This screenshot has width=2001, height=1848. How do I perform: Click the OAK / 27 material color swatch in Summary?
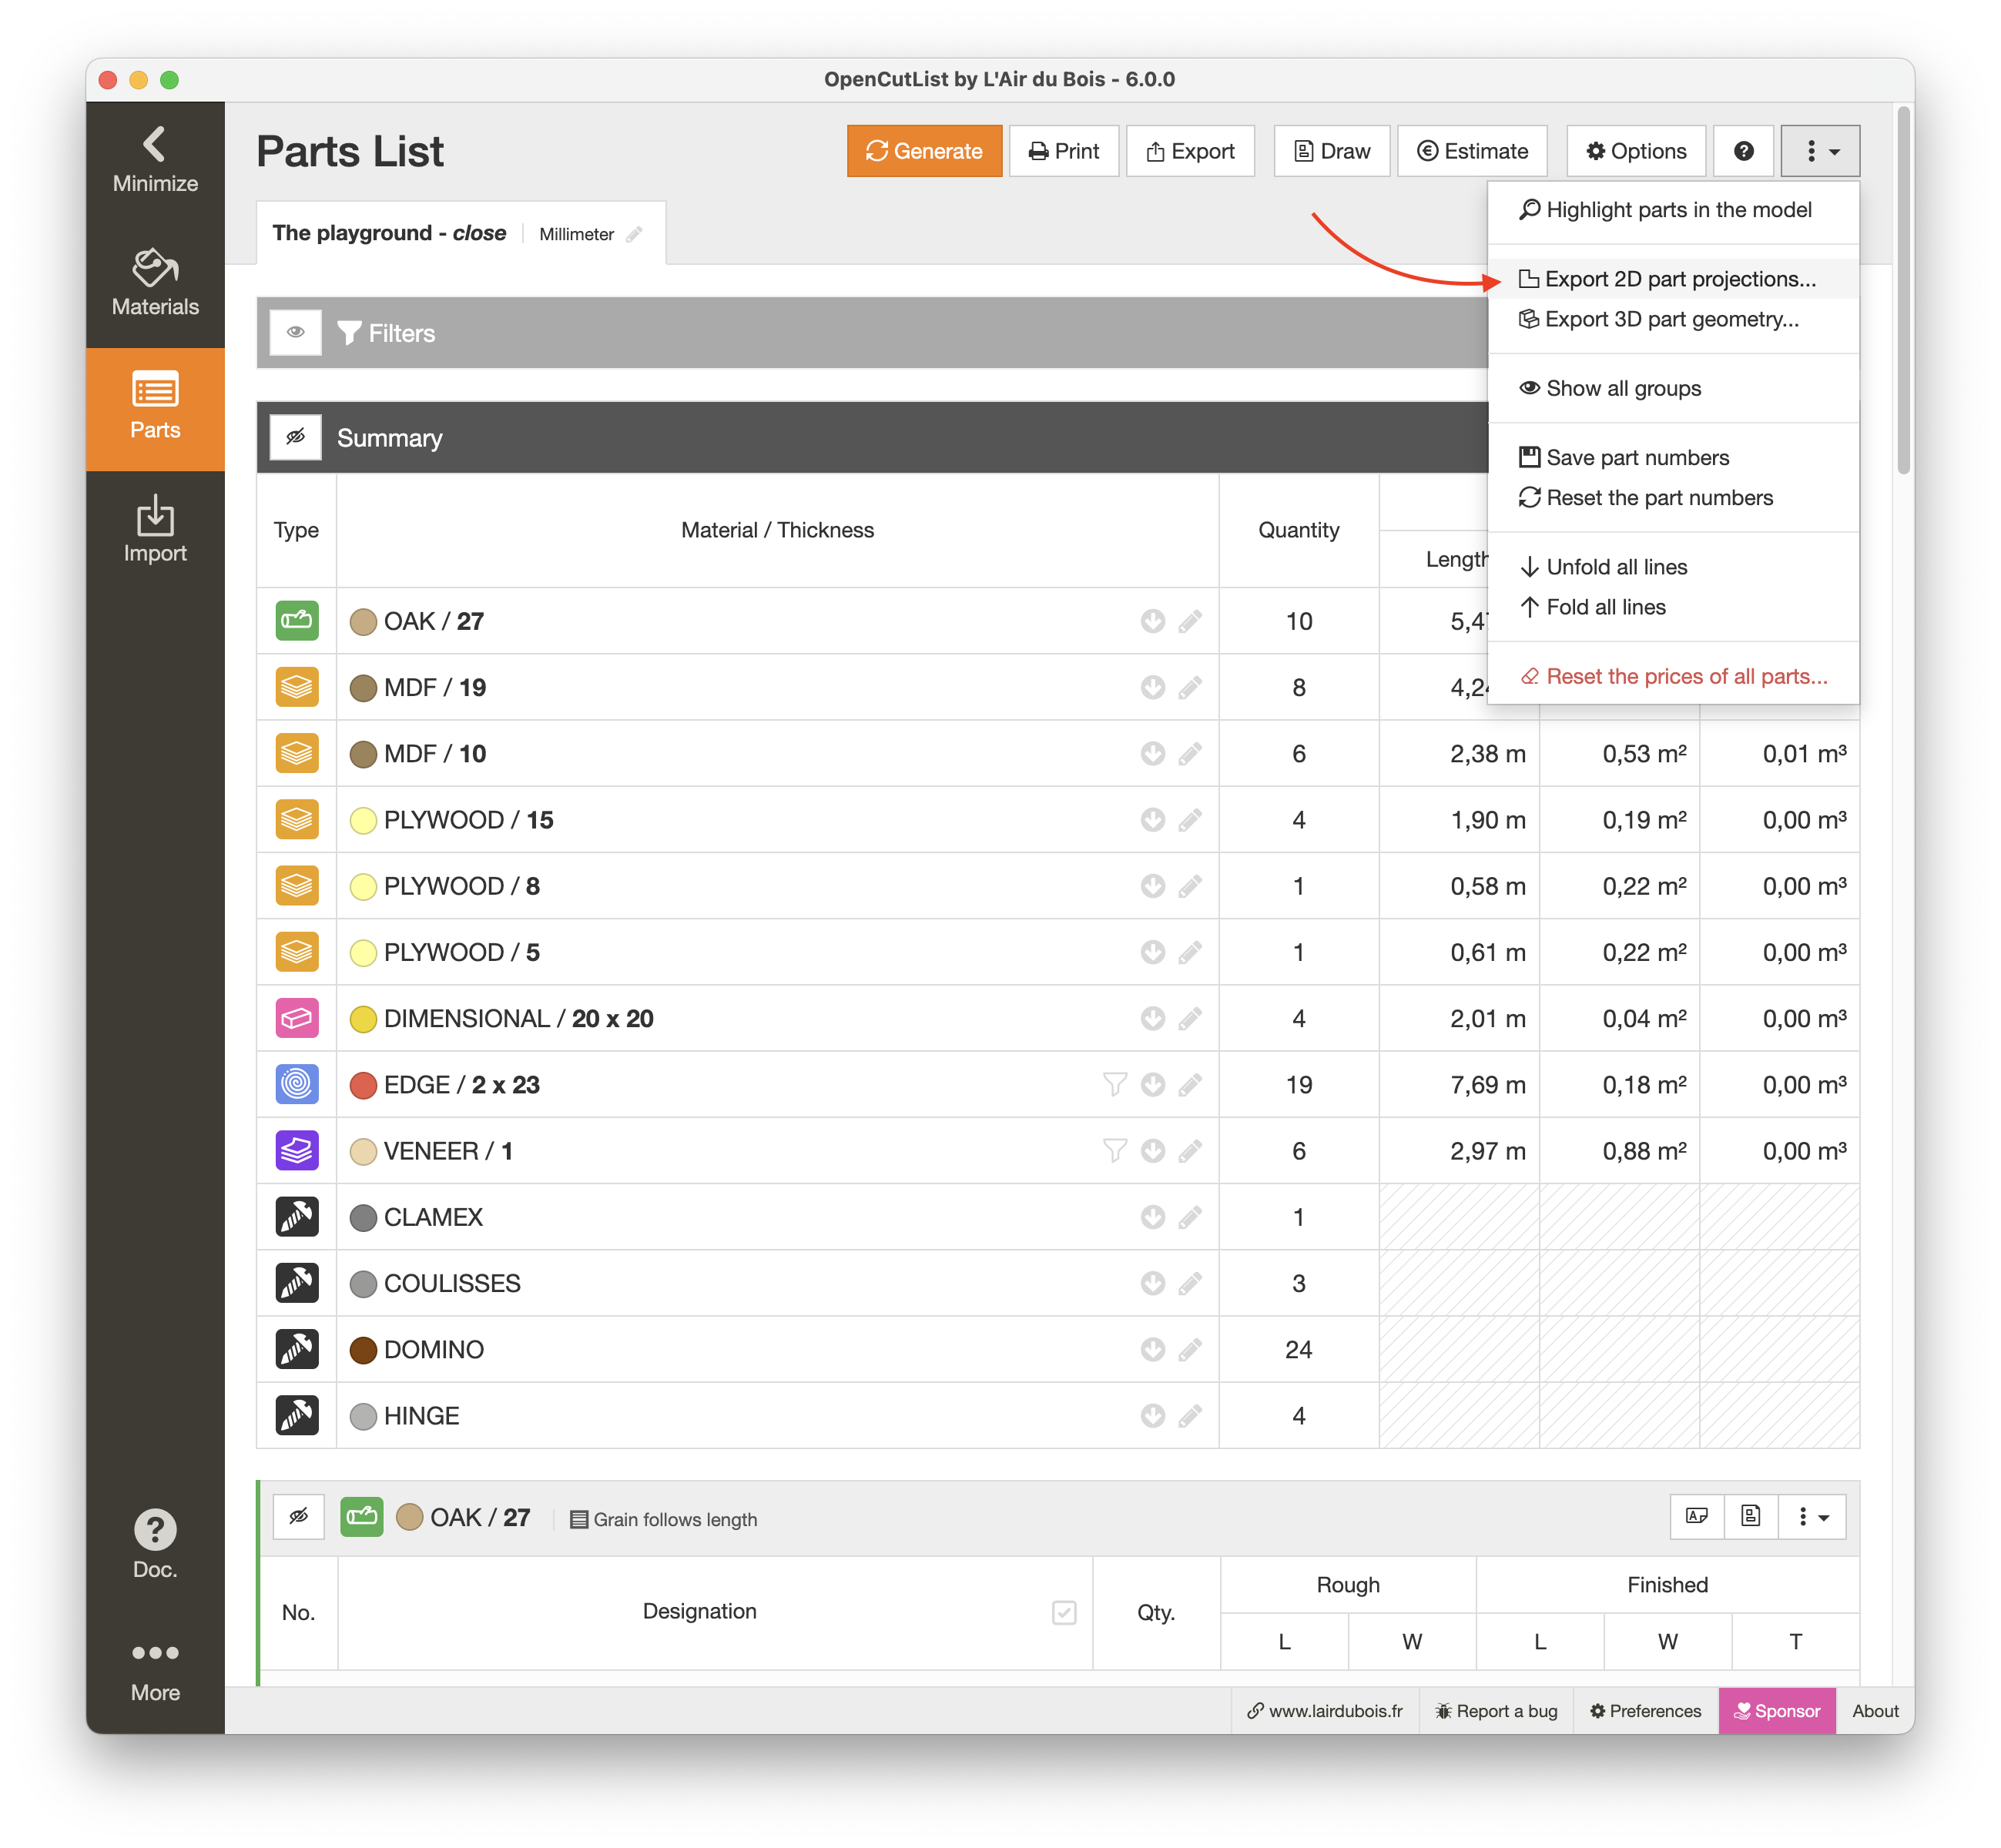tap(363, 621)
